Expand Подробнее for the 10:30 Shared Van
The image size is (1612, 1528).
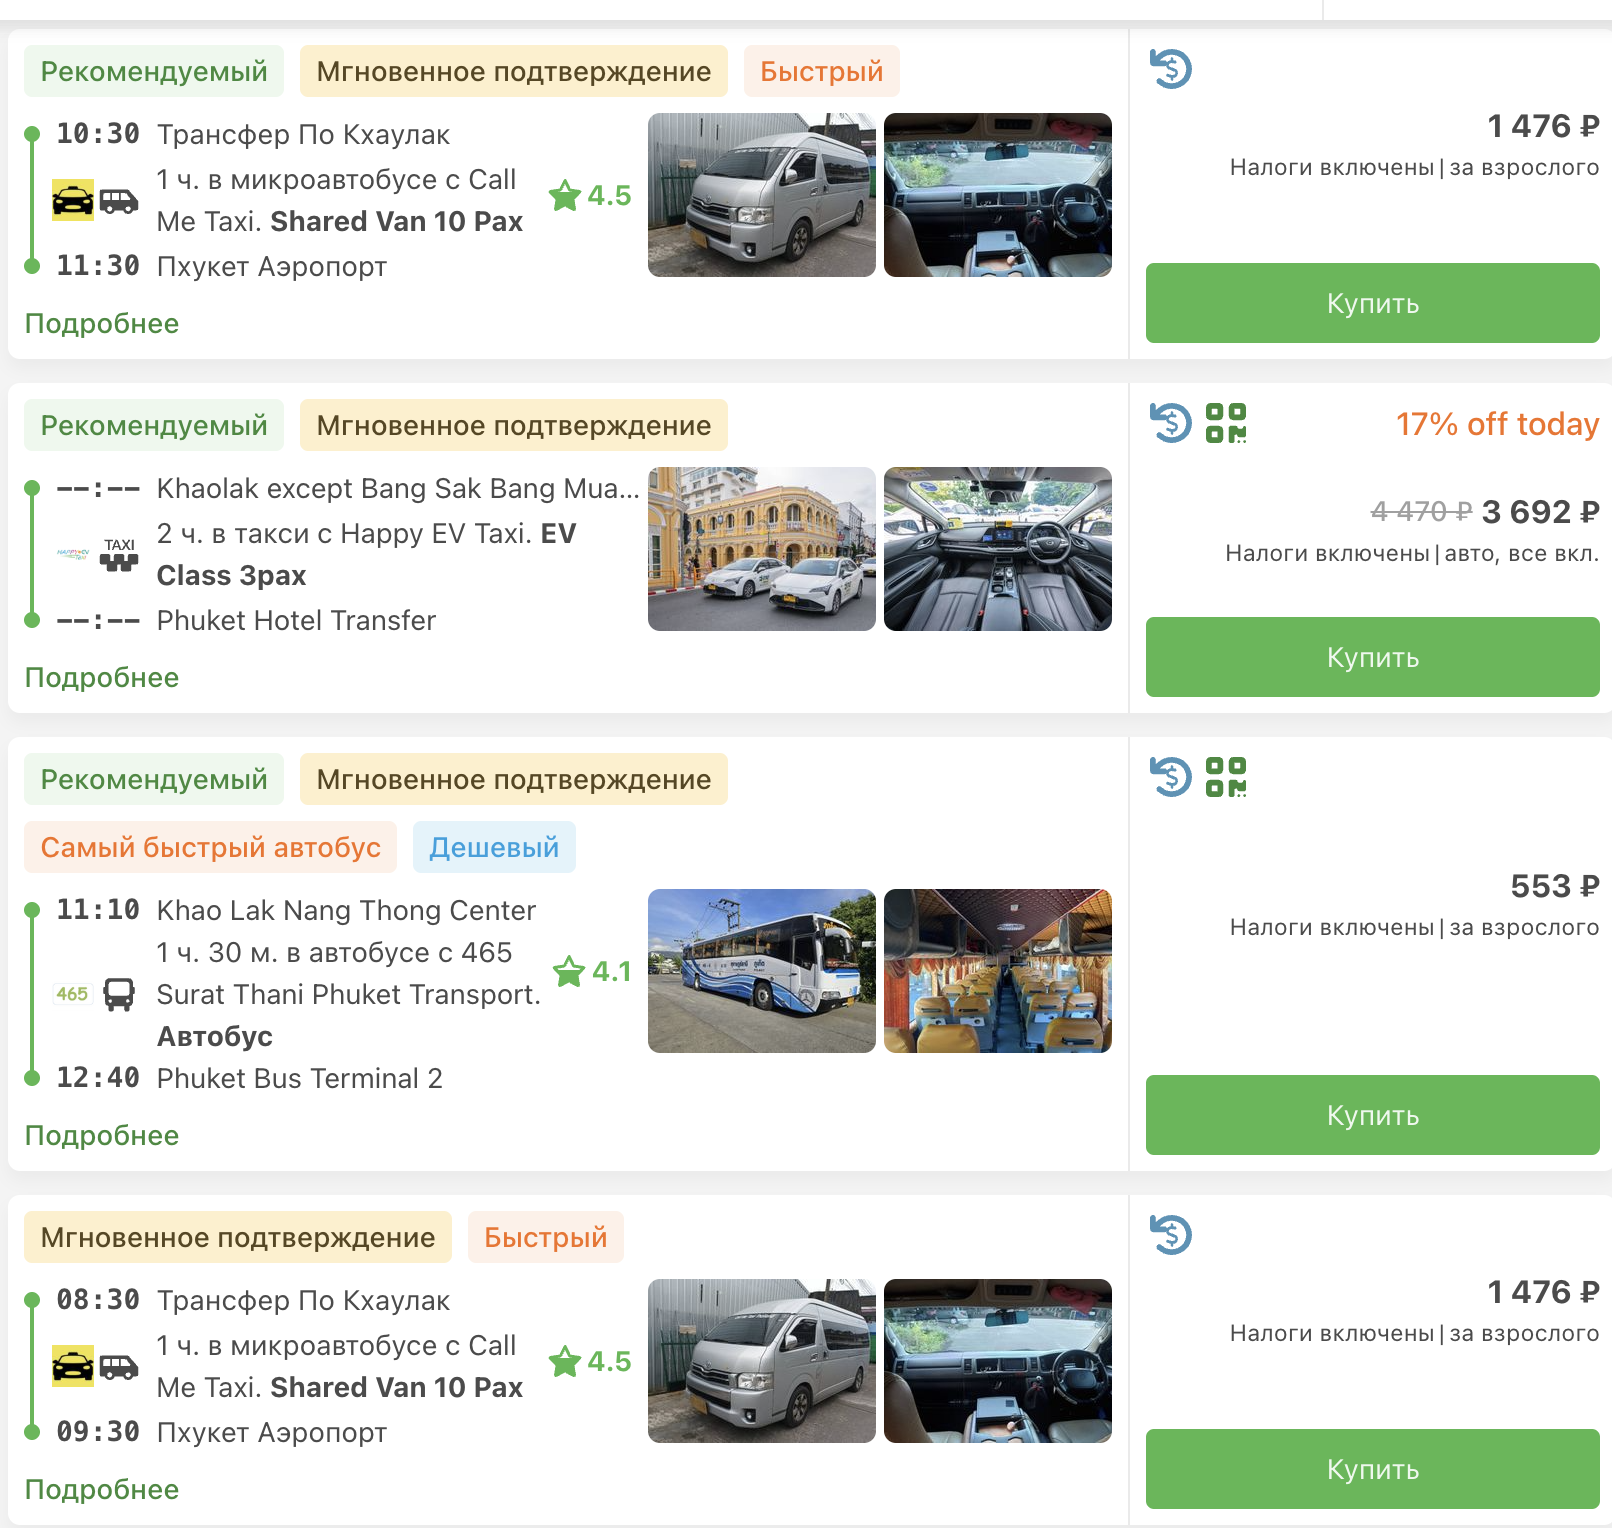[x=102, y=324]
